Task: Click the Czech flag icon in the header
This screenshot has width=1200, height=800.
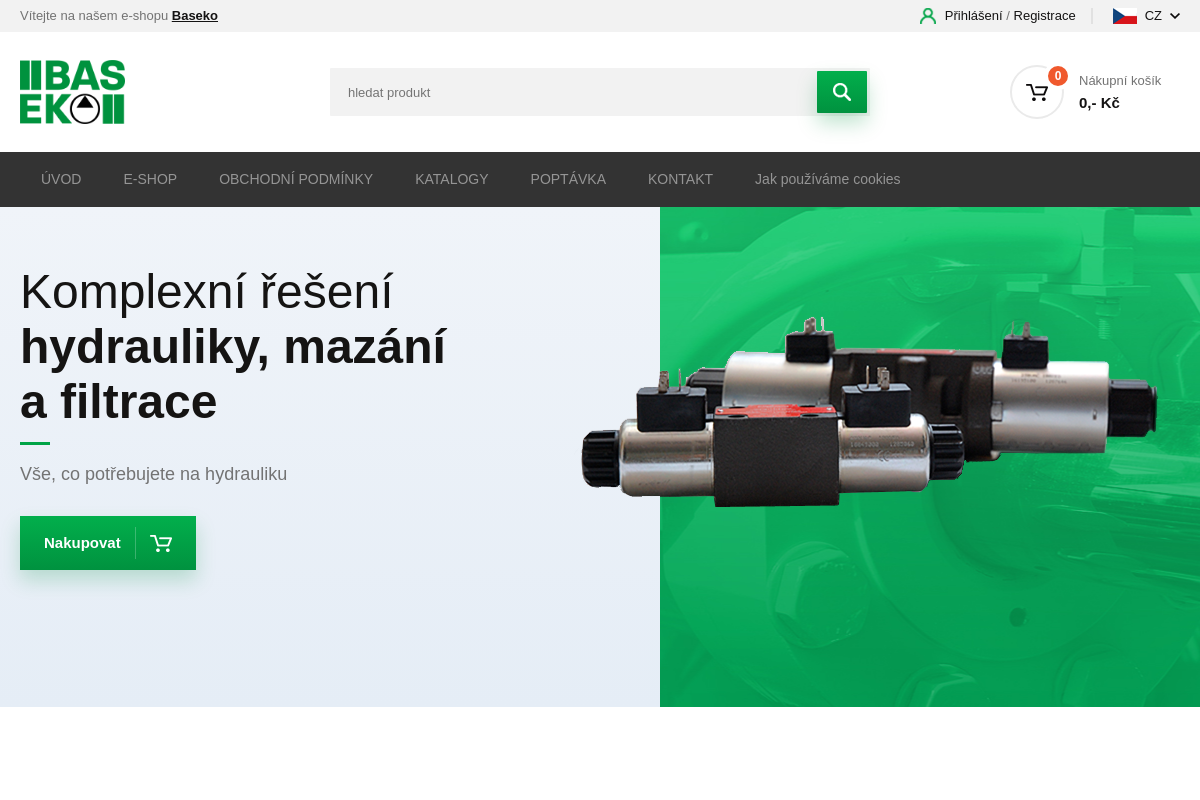Action: coord(1124,15)
